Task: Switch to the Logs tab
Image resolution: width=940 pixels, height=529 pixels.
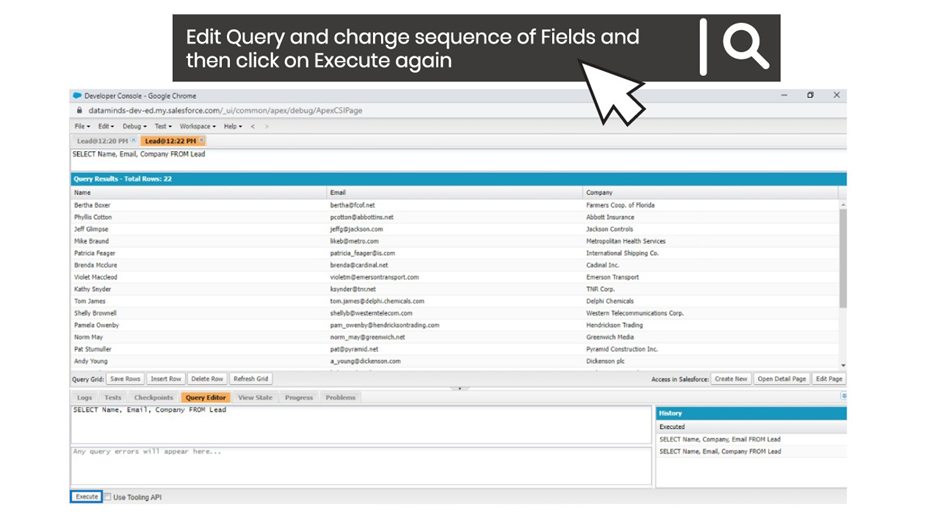Action: click(85, 398)
